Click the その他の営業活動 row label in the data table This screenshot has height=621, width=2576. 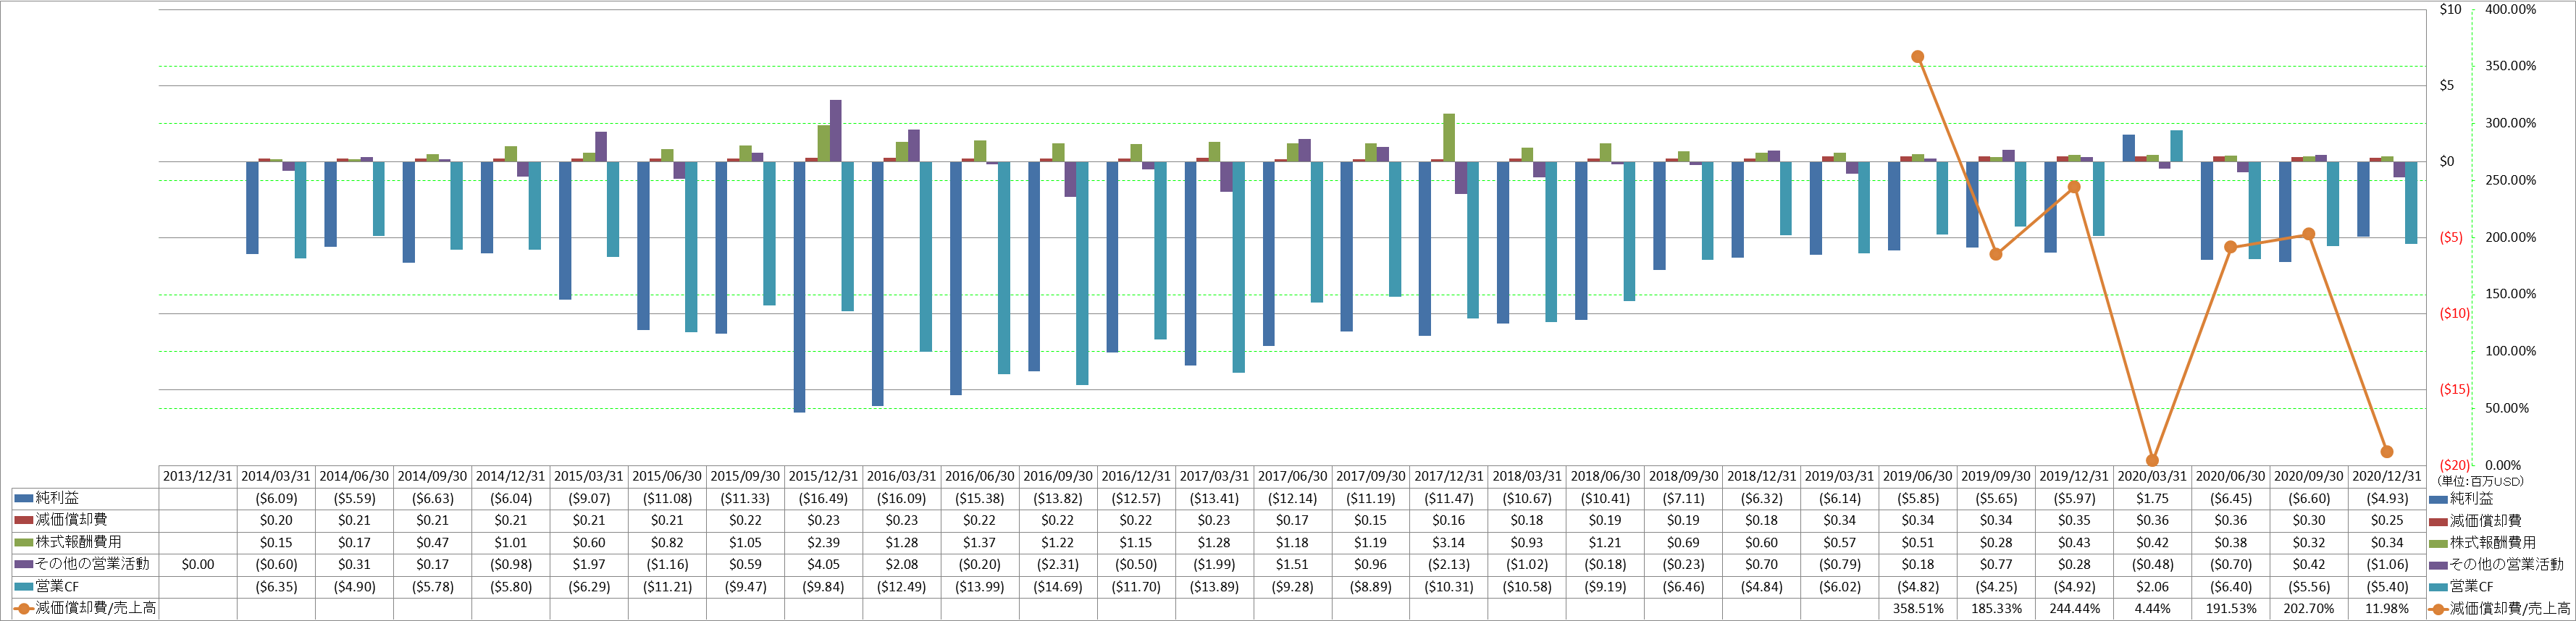tap(92, 564)
